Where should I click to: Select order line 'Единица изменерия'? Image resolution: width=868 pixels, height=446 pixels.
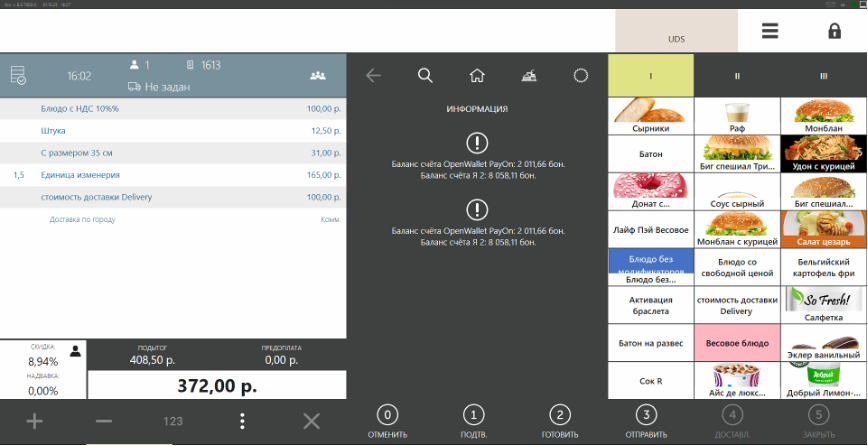[x=173, y=175]
